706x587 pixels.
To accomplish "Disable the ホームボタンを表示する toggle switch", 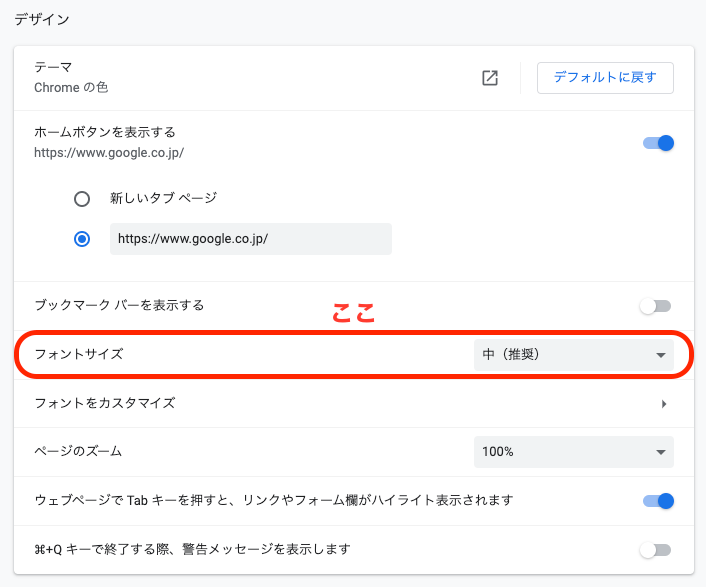I will [658, 143].
